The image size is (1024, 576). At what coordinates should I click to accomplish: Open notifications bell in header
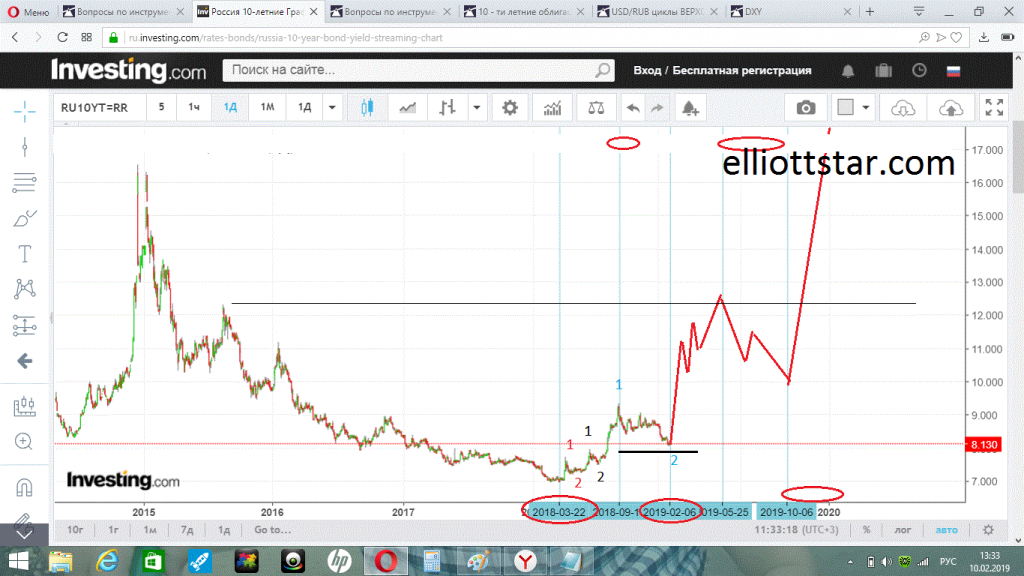coord(848,71)
